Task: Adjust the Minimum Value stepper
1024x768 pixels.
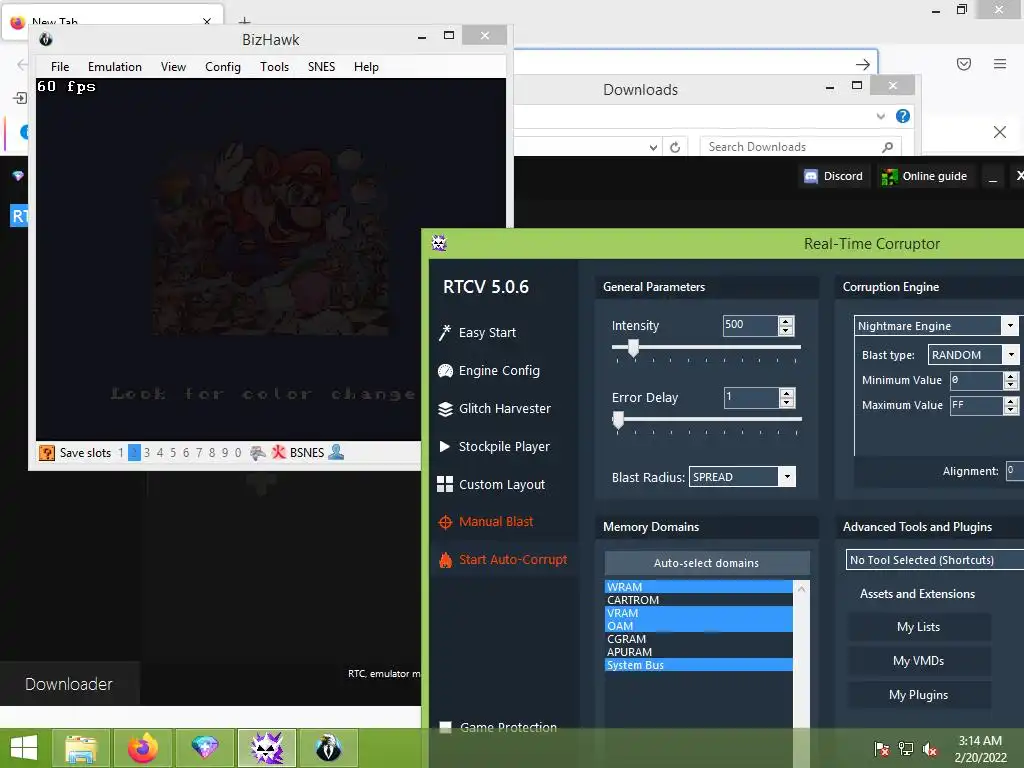Action: click(x=1010, y=380)
